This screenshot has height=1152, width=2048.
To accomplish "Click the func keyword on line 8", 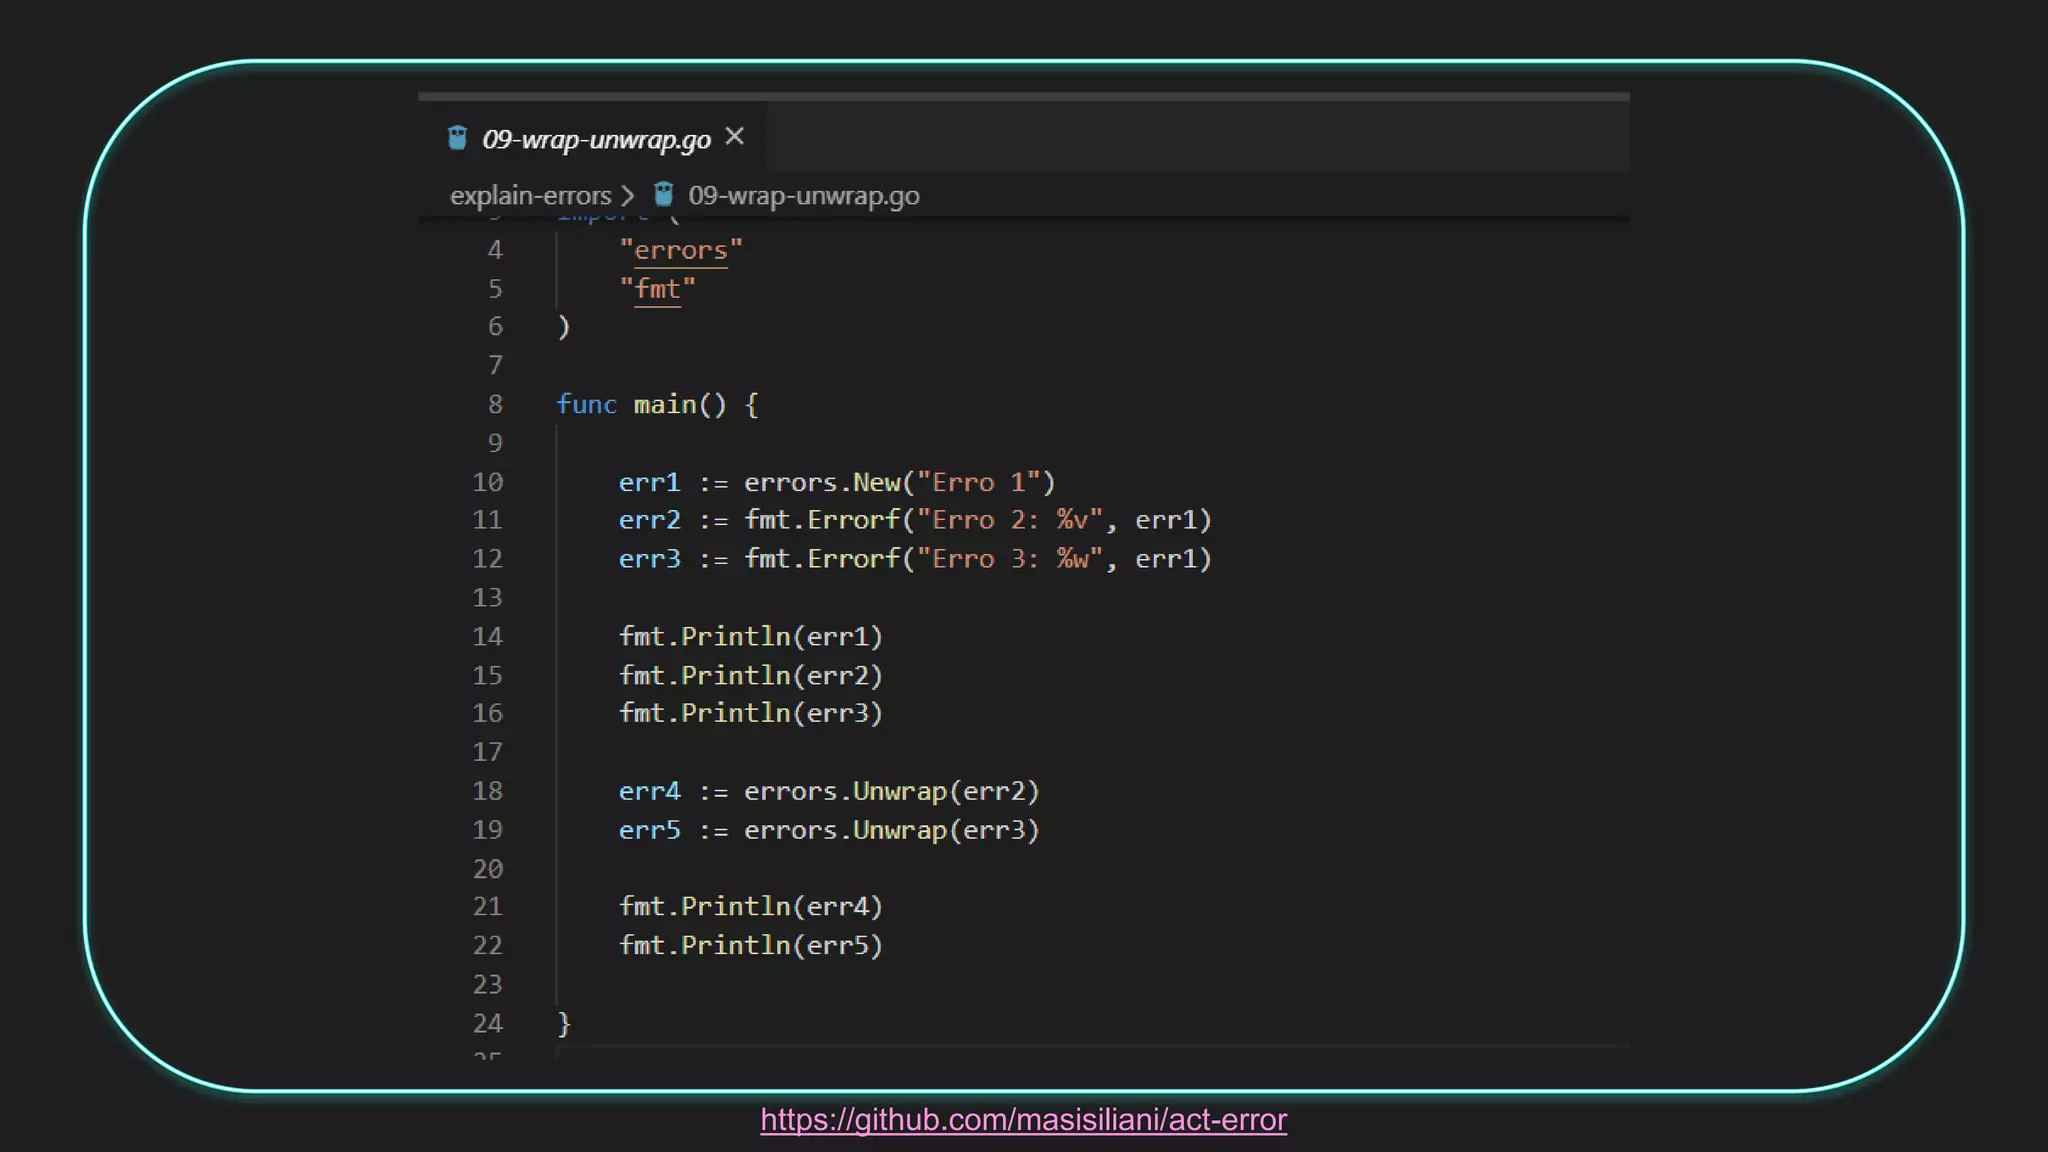I will pyautogui.click(x=586, y=404).
